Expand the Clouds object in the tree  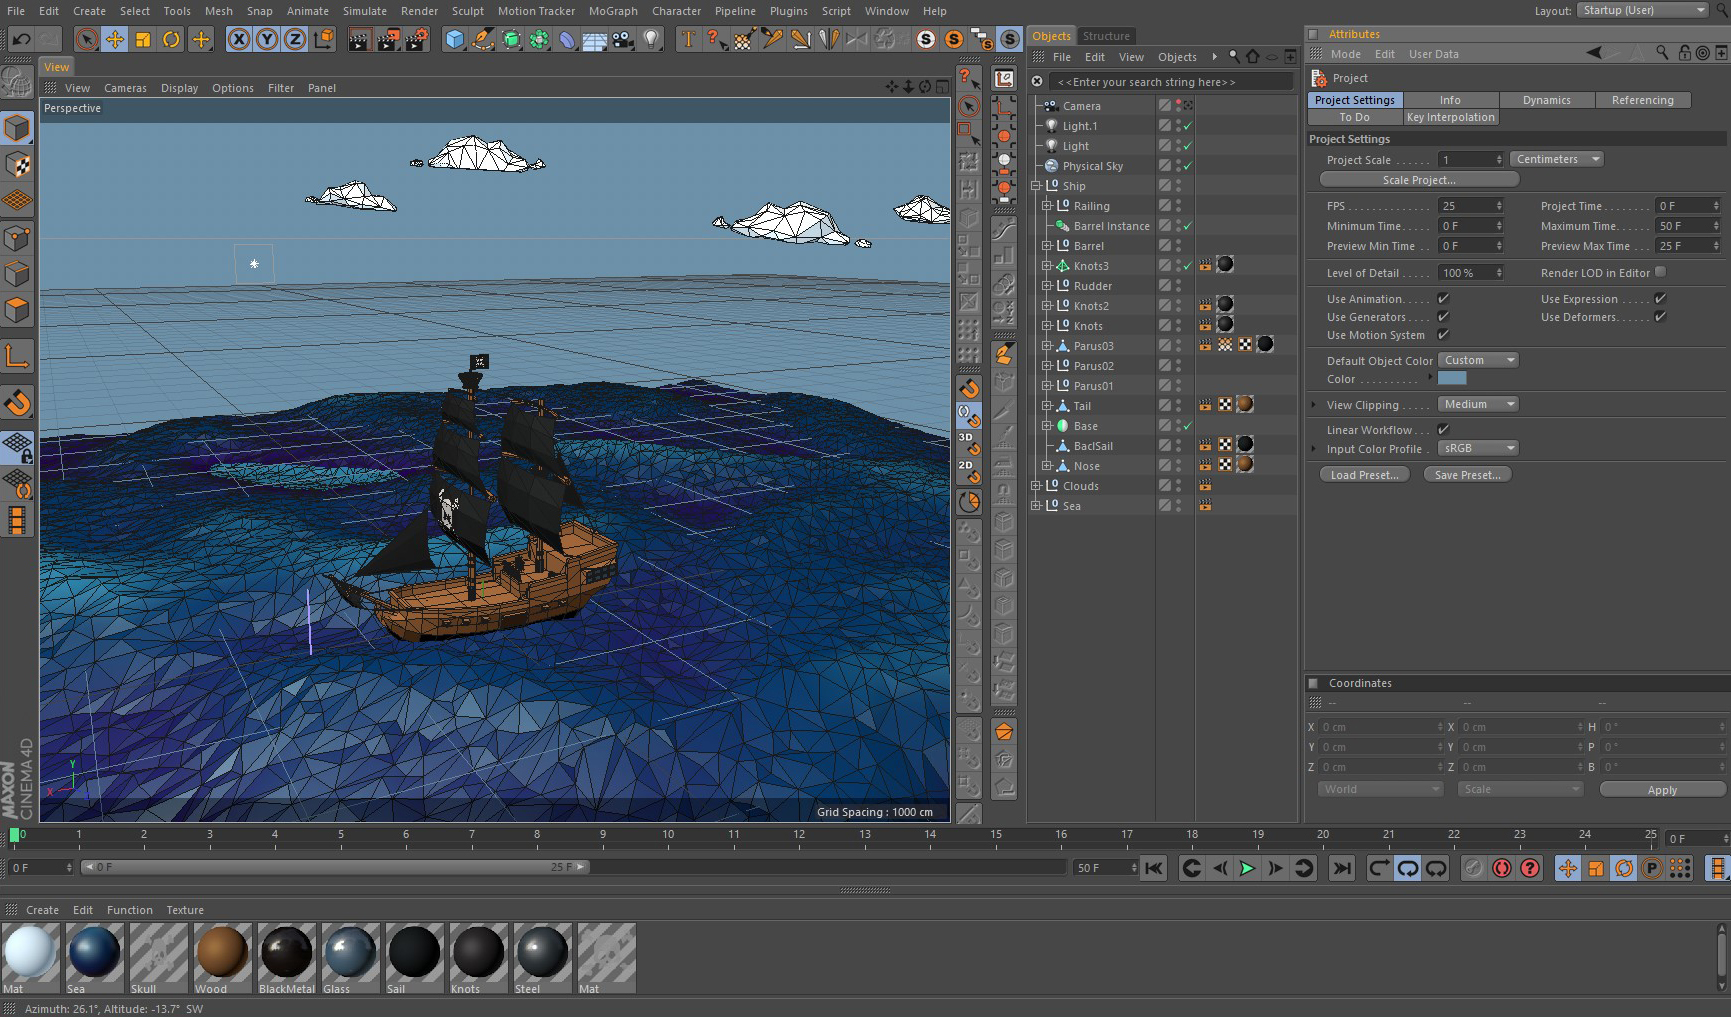1036,486
